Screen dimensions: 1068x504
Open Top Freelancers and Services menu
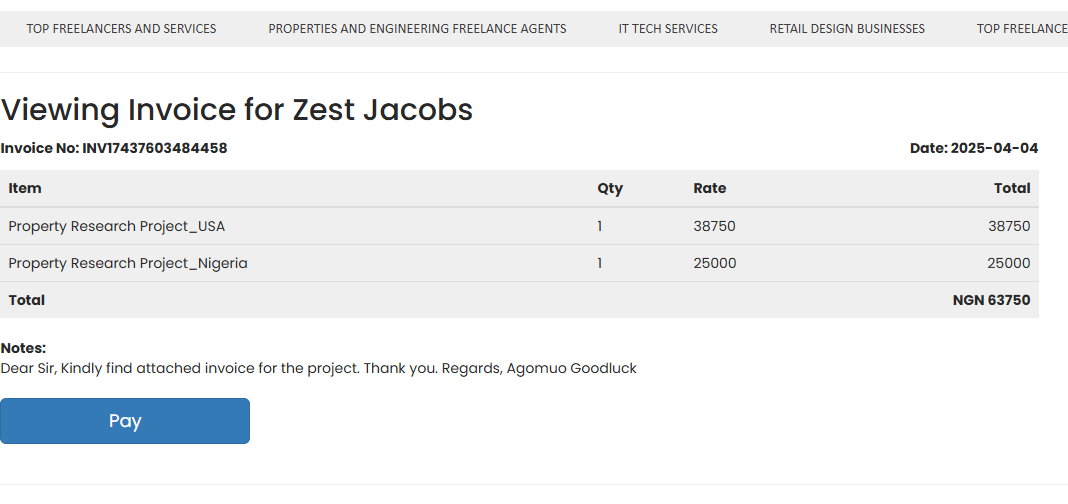[x=121, y=29]
